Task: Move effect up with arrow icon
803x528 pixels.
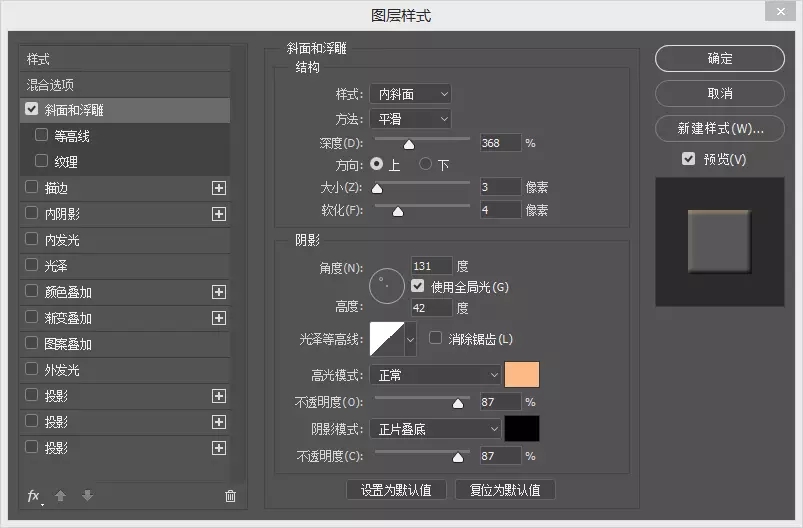Action: [x=60, y=496]
